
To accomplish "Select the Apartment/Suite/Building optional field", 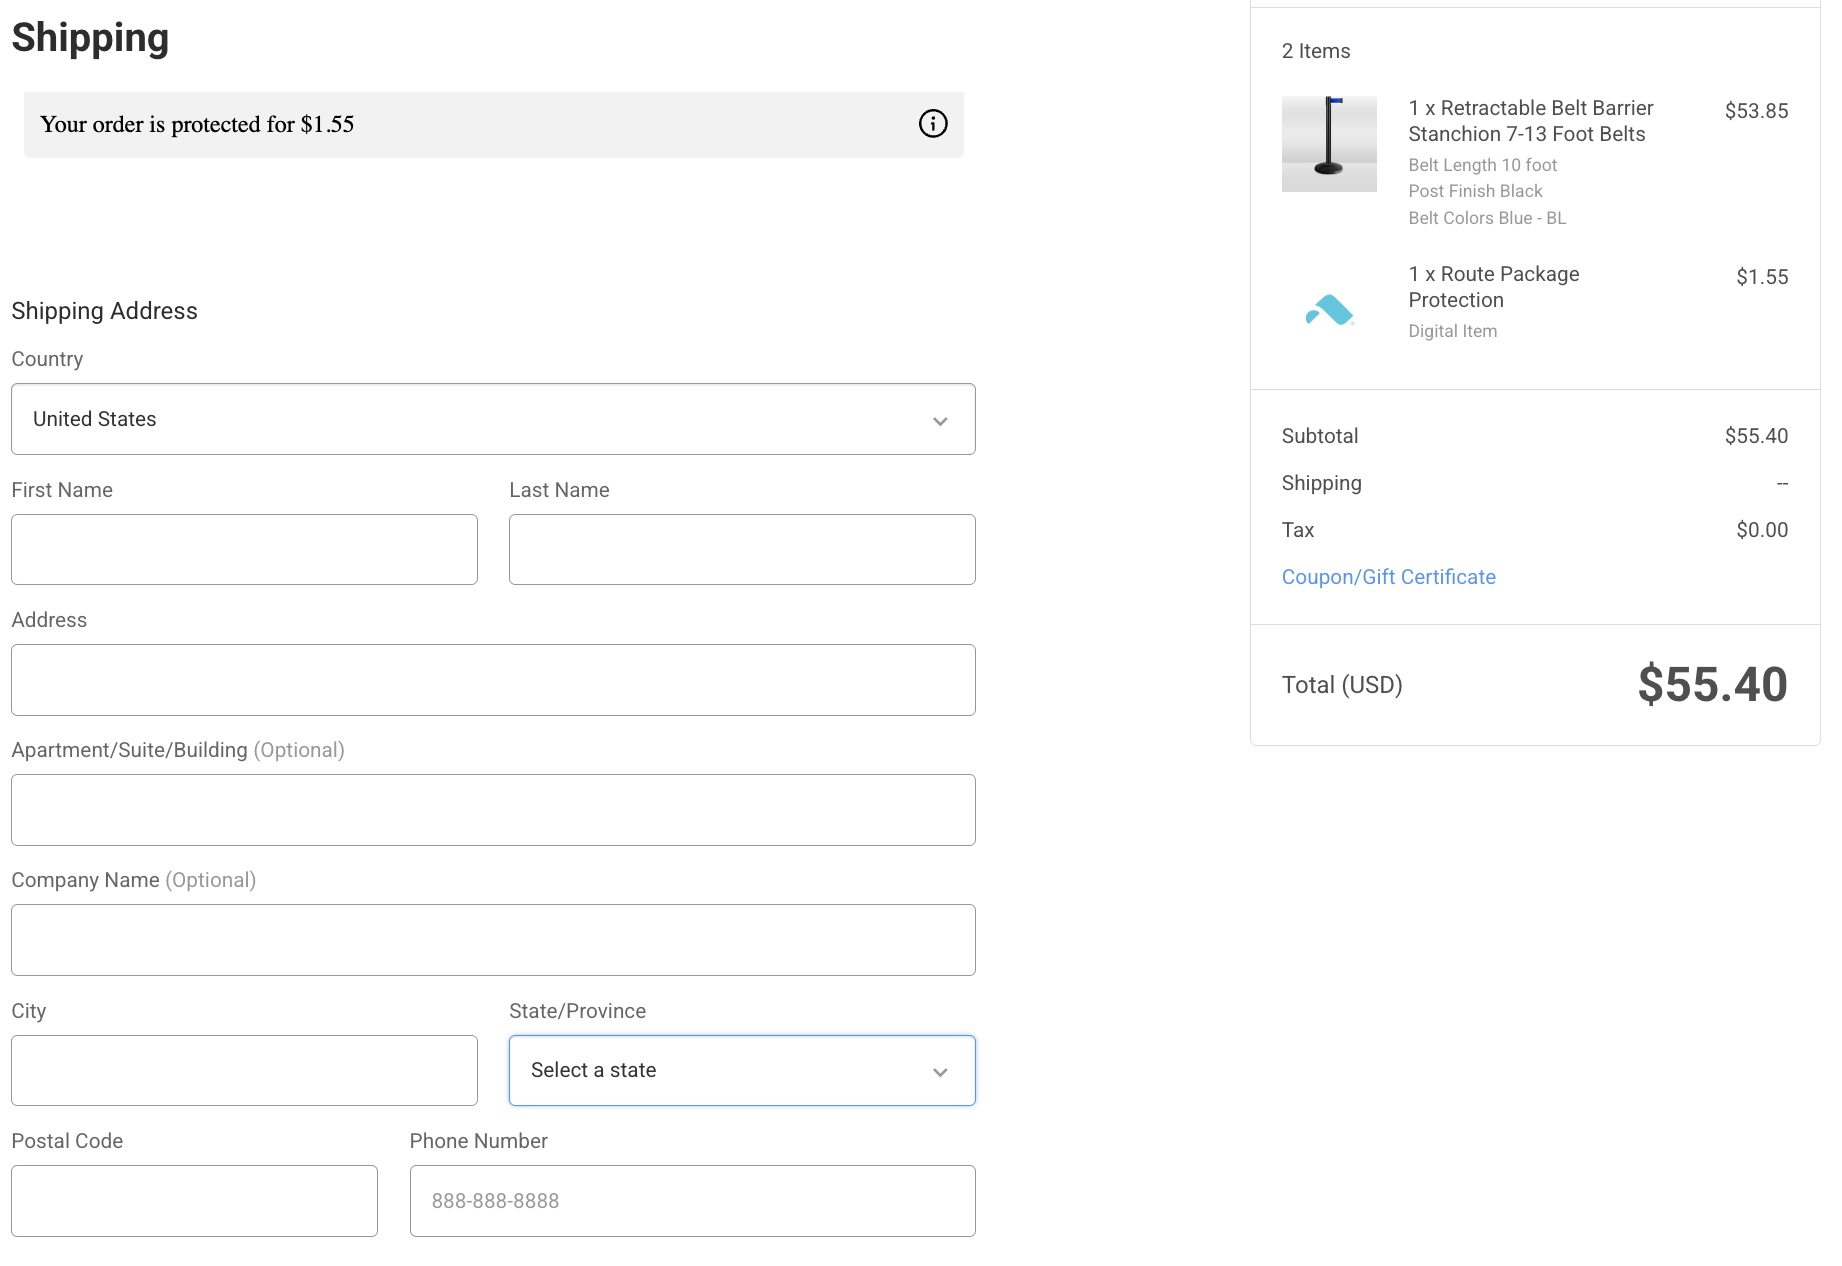I will (493, 810).
